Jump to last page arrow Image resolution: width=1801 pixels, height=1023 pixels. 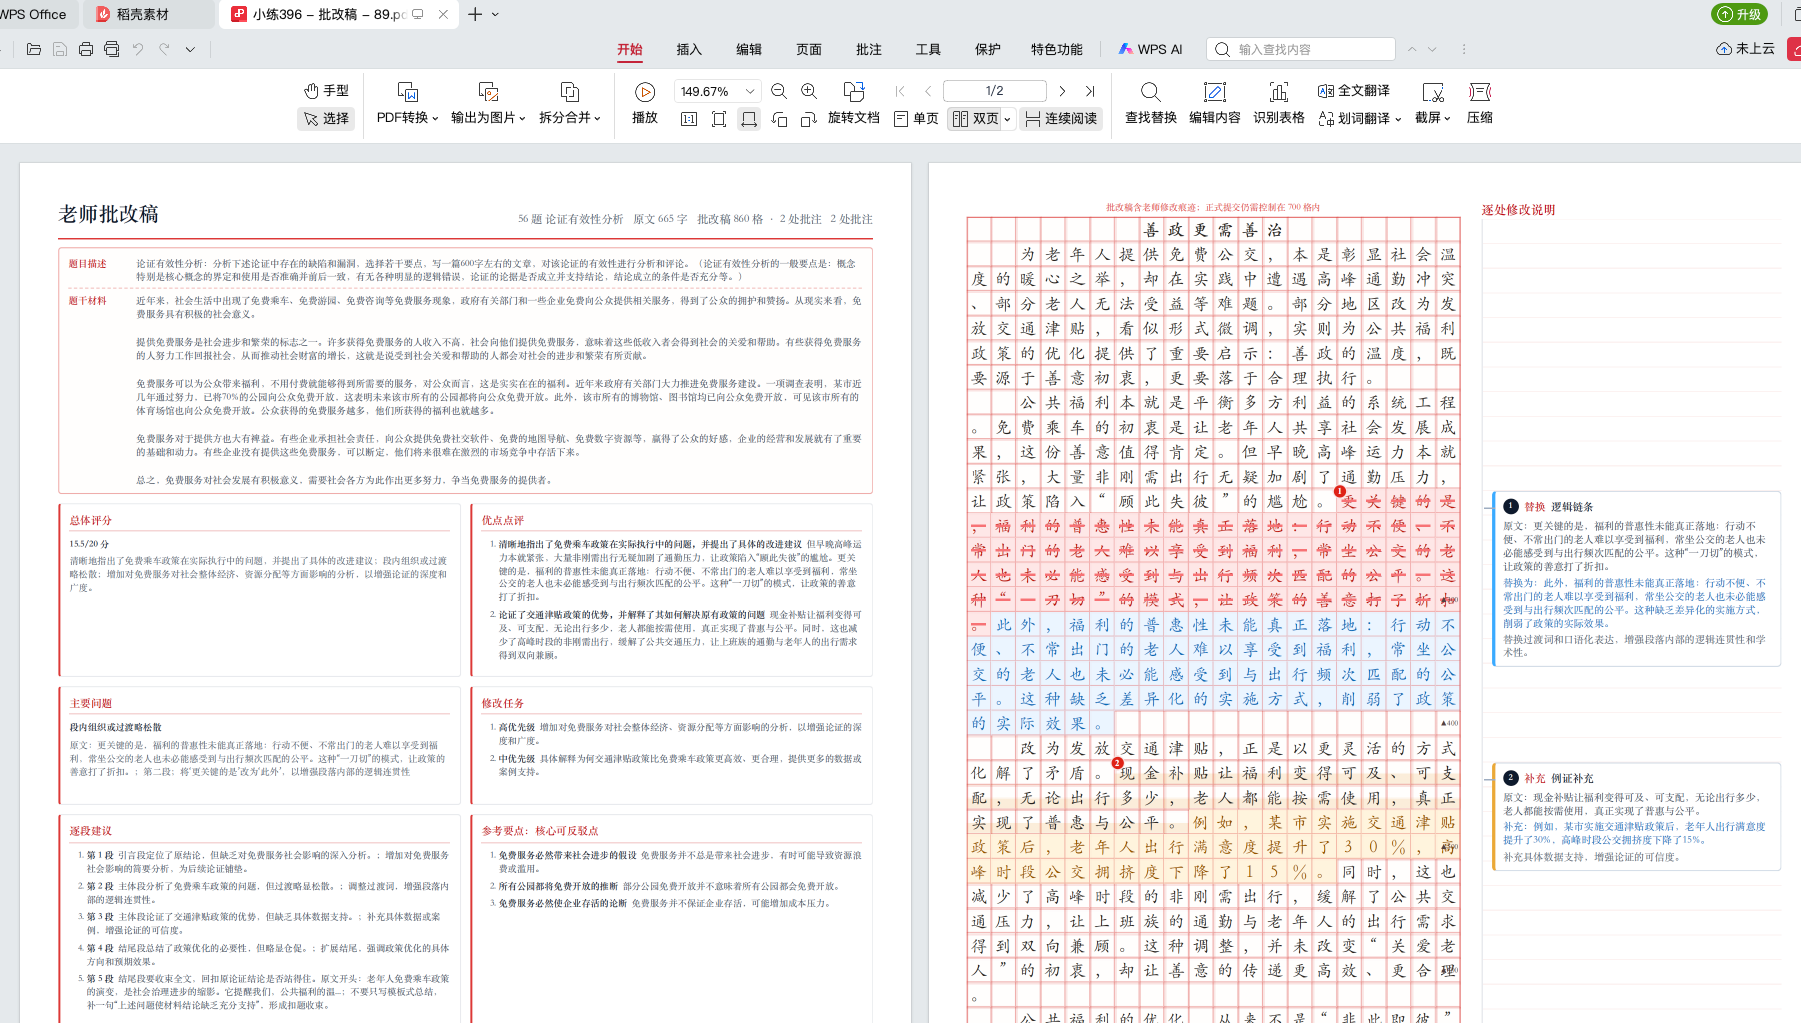[x=1090, y=91]
